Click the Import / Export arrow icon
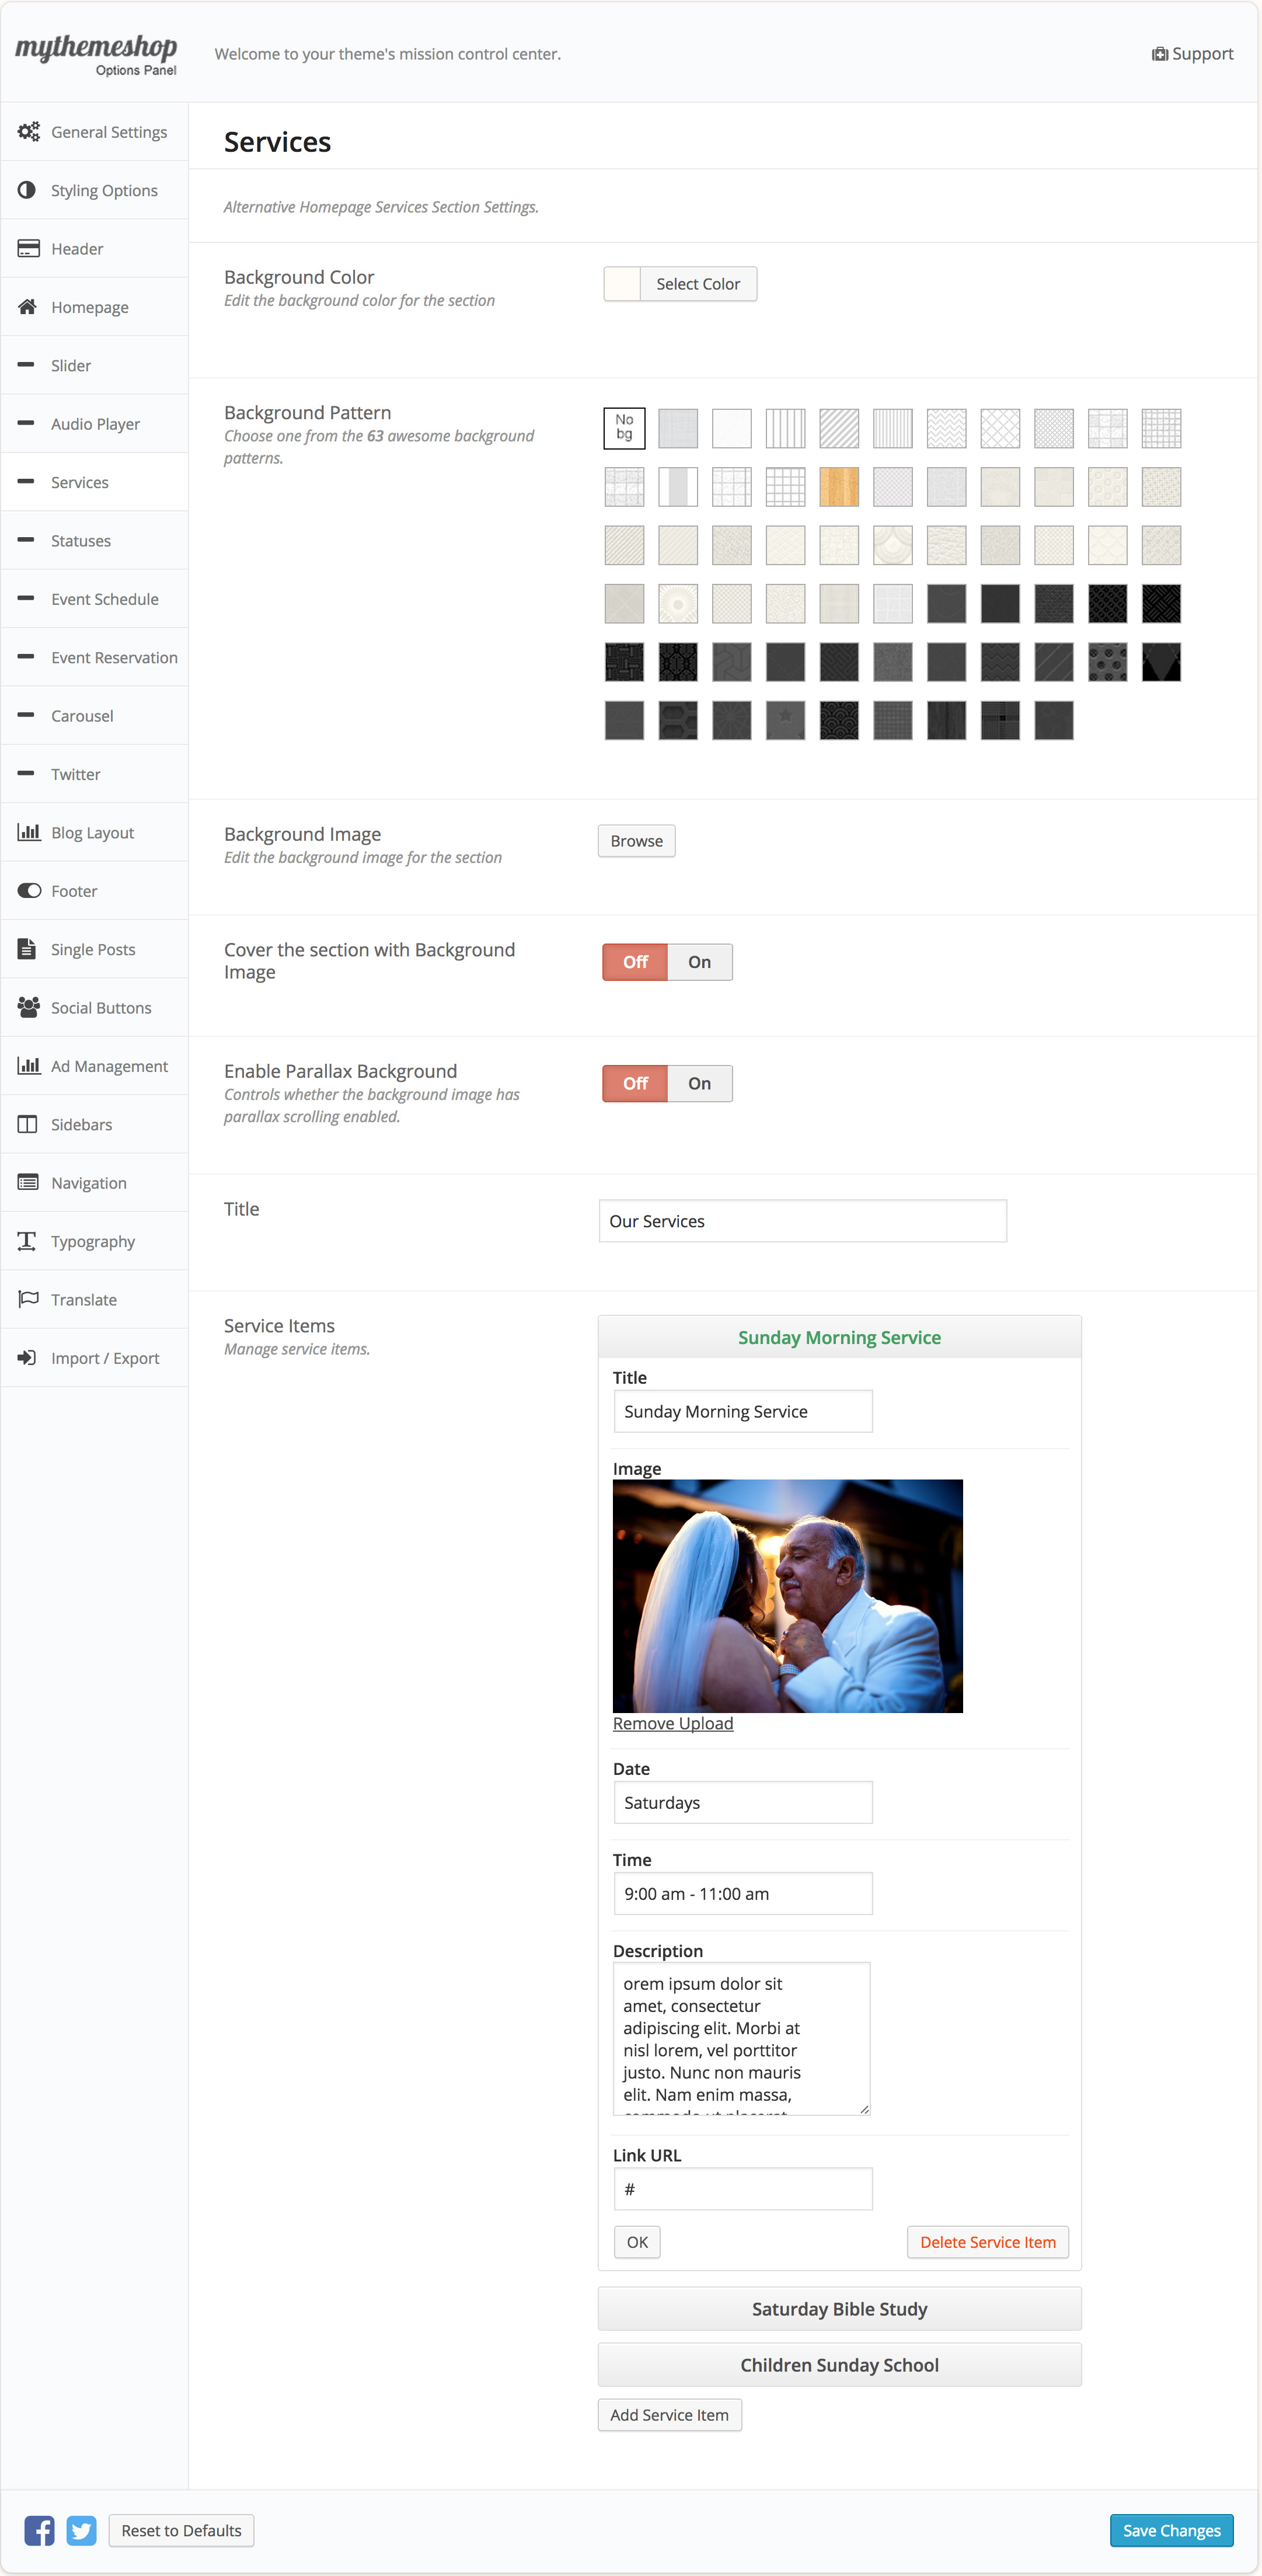Viewport: 1262px width, 2576px height. 28,1358
